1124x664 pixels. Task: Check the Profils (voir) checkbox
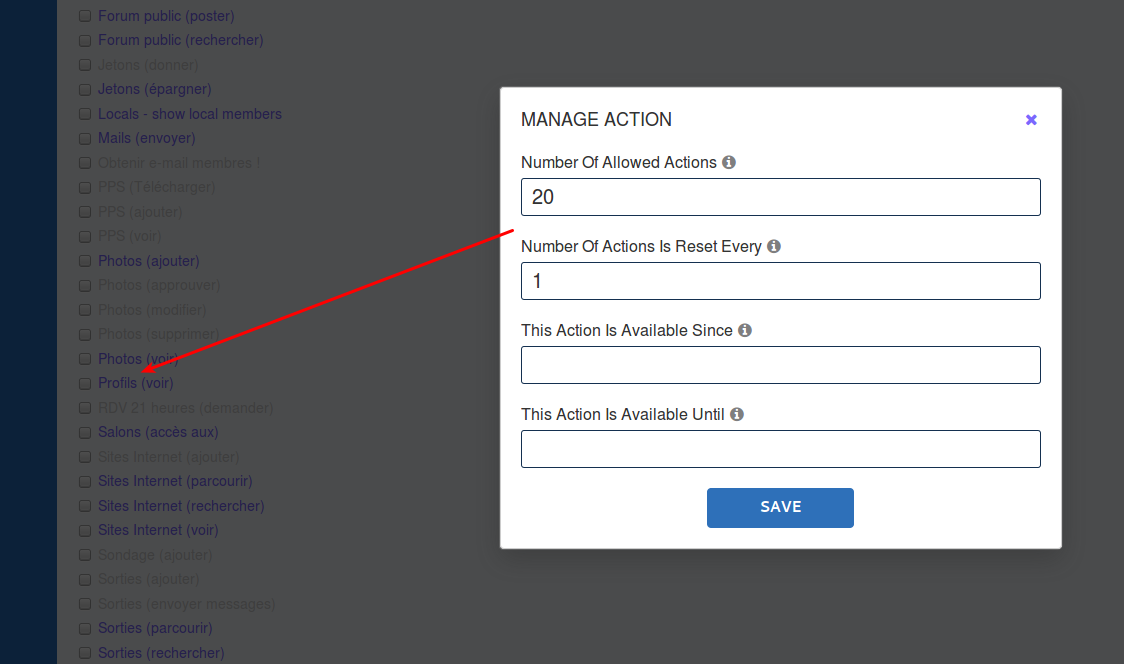pos(85,384)
